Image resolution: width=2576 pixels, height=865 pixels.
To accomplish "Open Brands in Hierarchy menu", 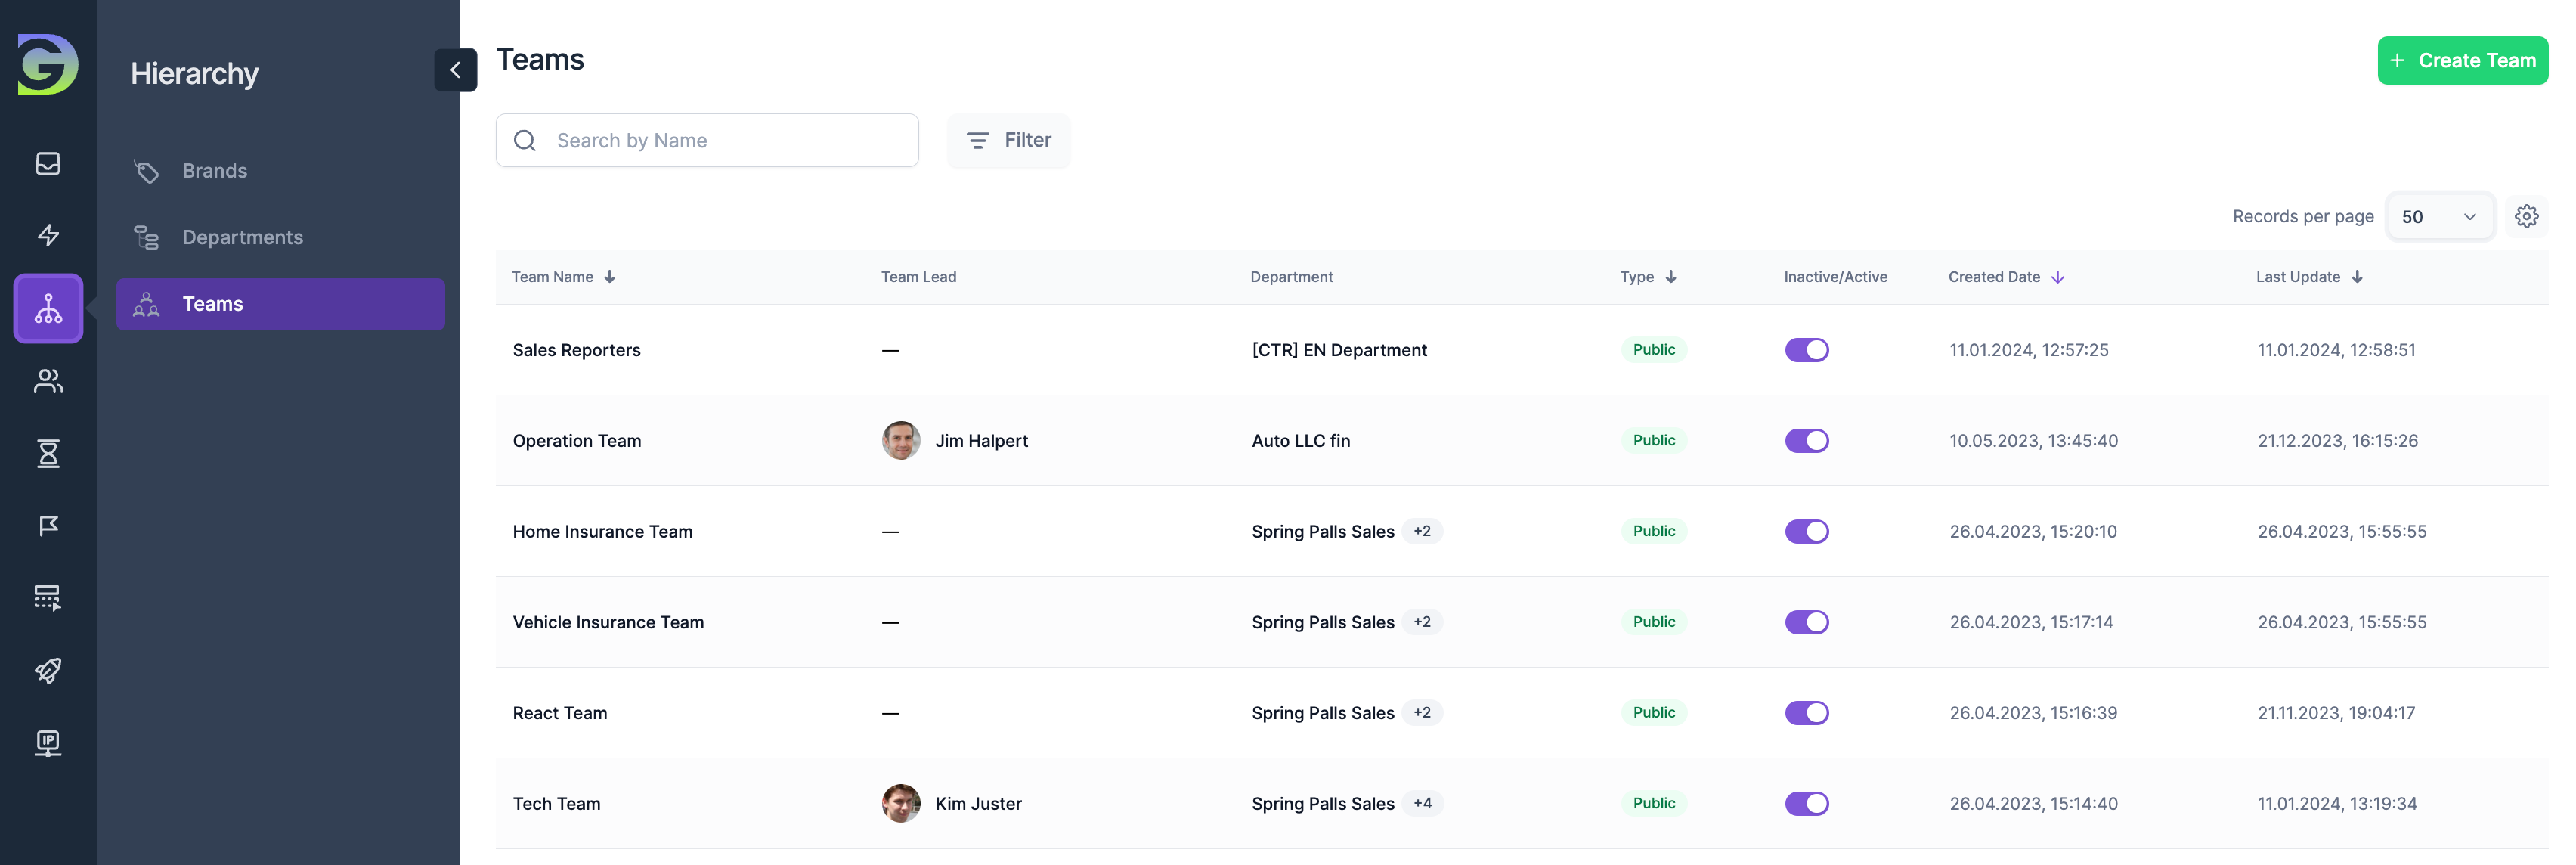I will (214, 171).
